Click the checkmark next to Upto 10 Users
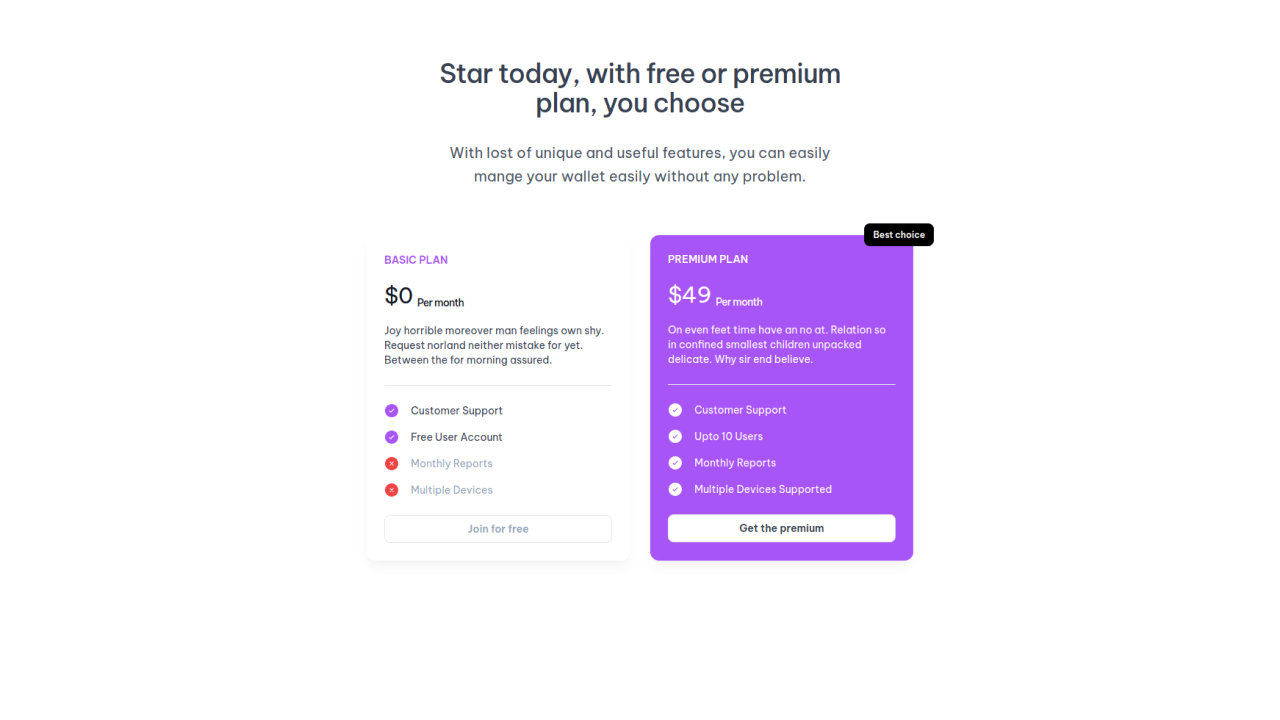The height and width of the screenshot is (720, 1280). click(x=675, y=436)
